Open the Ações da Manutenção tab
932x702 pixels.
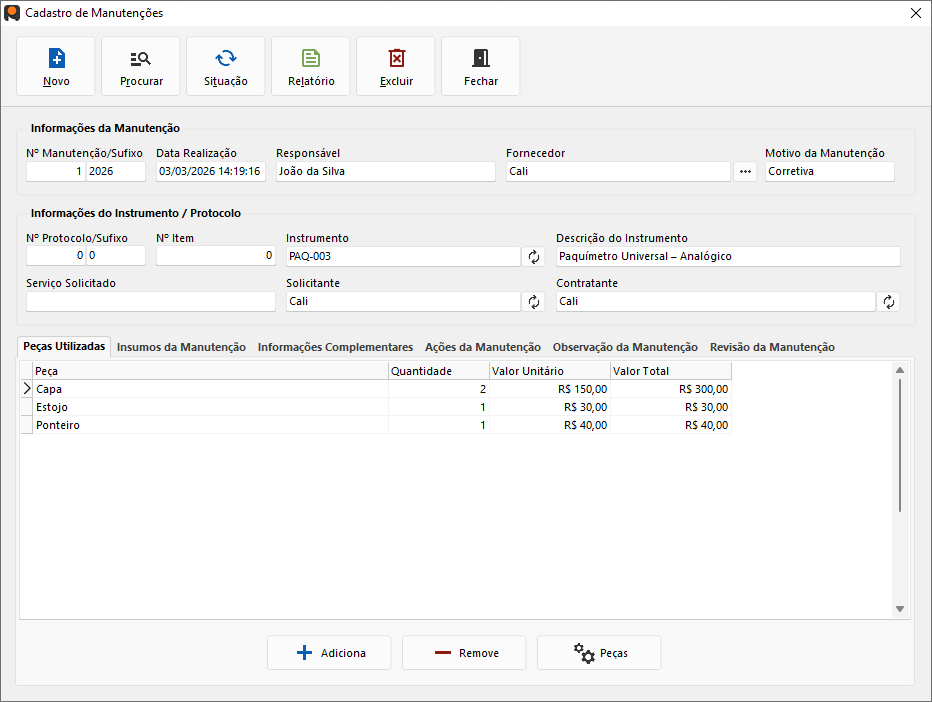click(483, 347)
